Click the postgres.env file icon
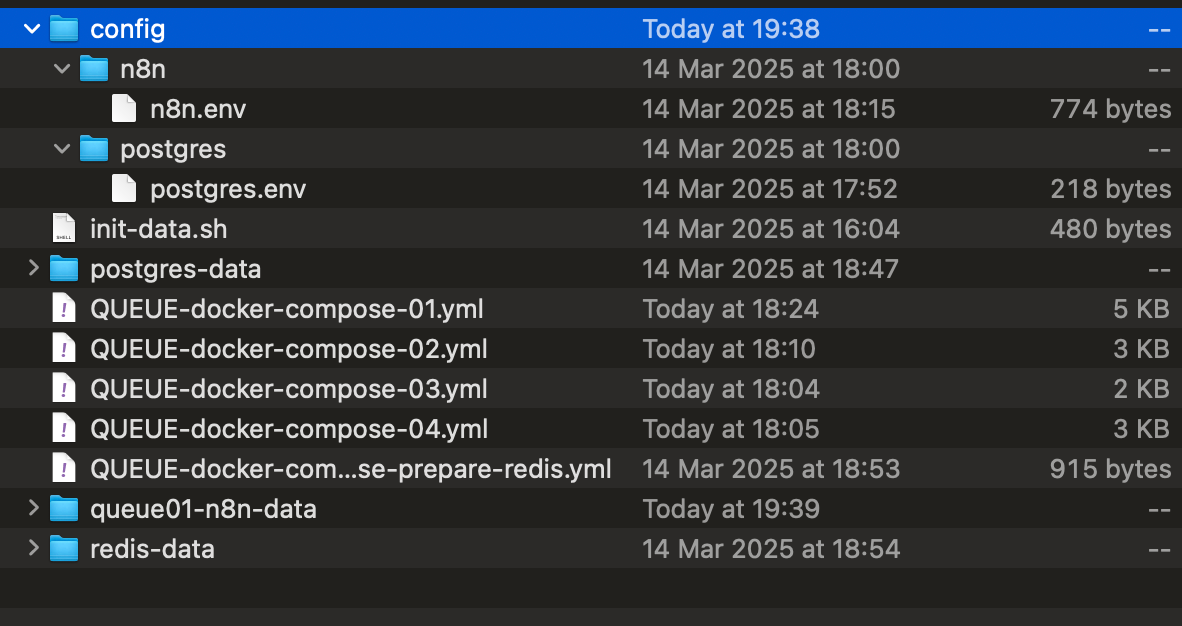This screenshot has width=1182, height=626. pos(124,189)
